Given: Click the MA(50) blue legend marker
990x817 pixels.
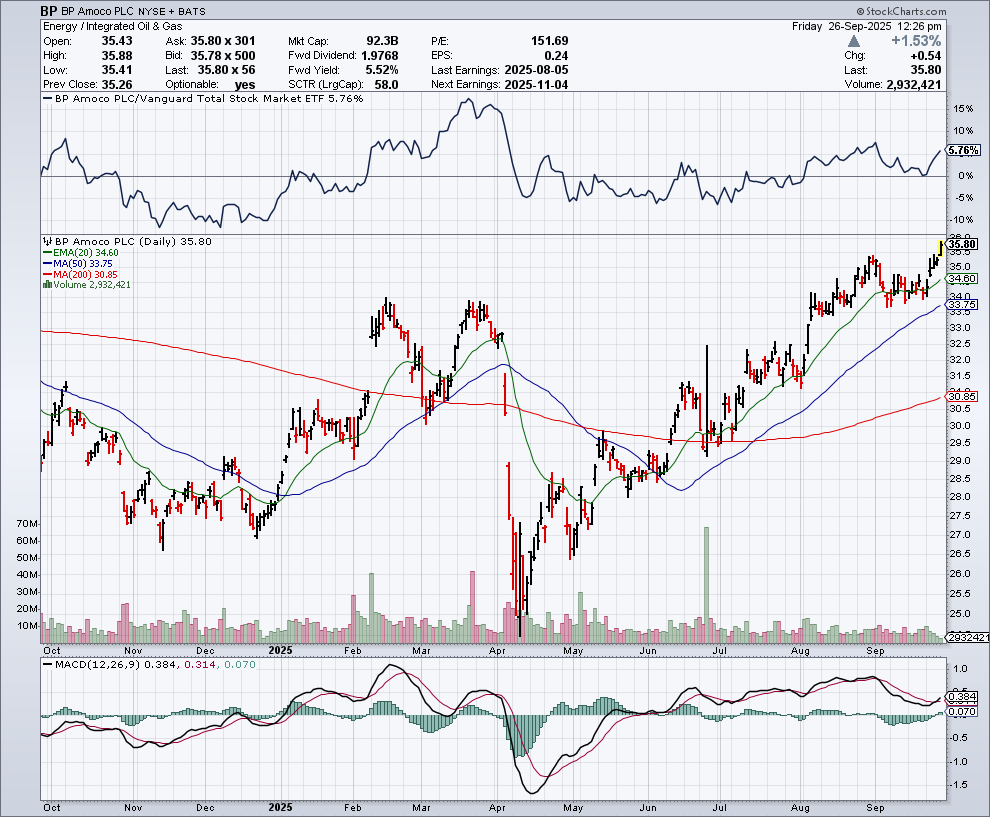Looking at the screenshot, I should tap(45, 265).
